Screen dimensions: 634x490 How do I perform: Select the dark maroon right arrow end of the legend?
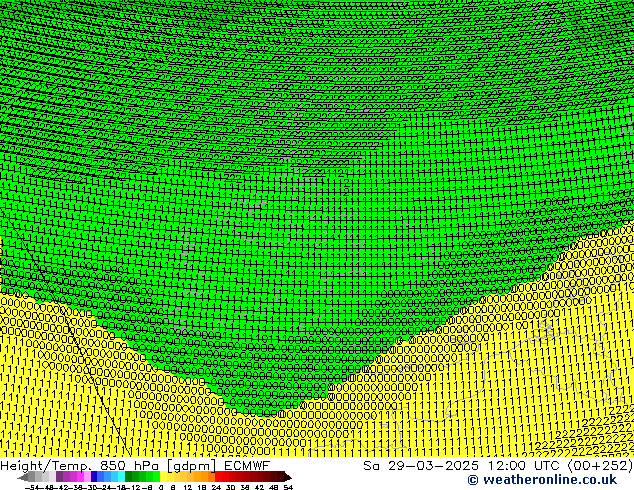click(288, 477)
